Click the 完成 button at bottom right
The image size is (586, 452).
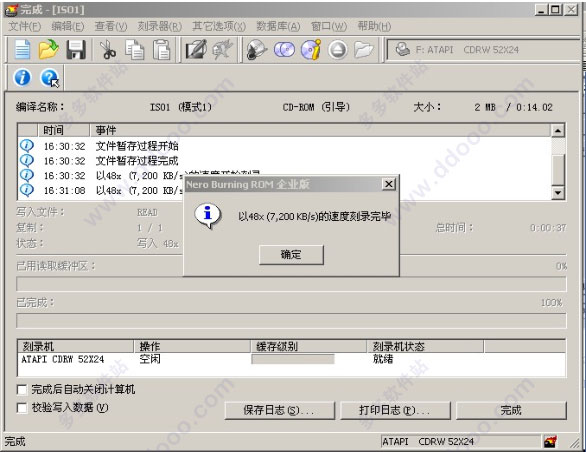coord(511,411)
